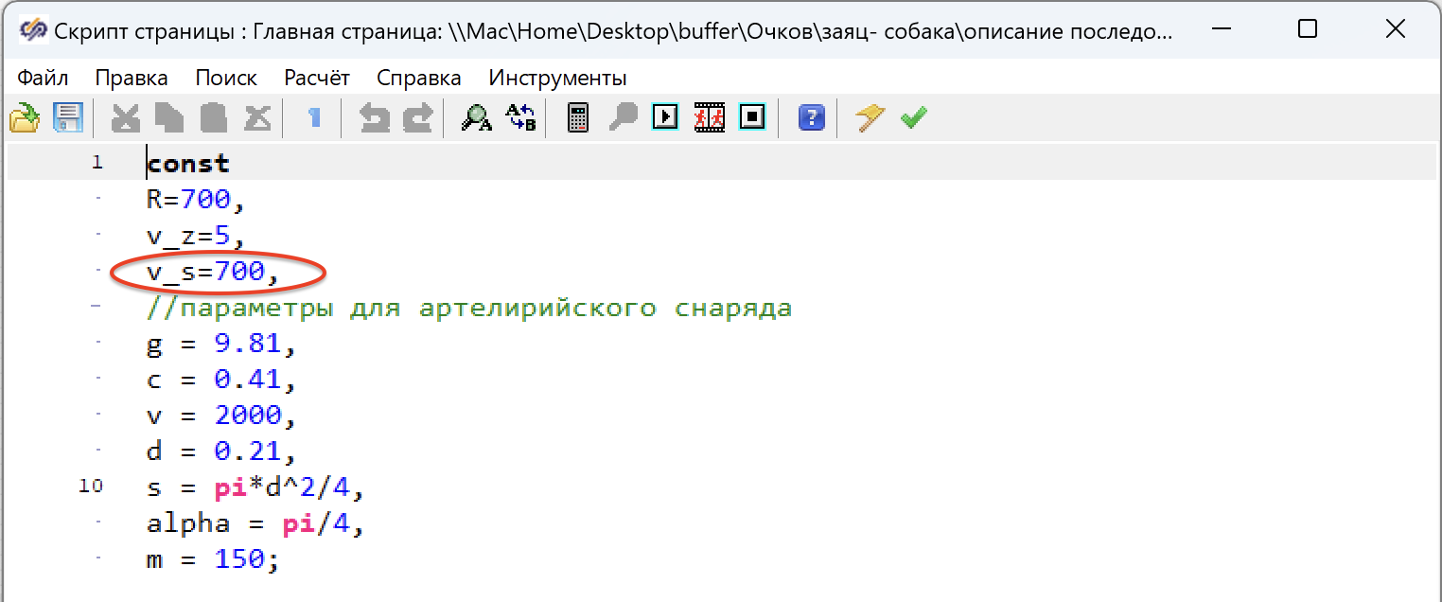Click the line d = 0.21
This screenshot has height=608, width=1446.
coord(222,451)
